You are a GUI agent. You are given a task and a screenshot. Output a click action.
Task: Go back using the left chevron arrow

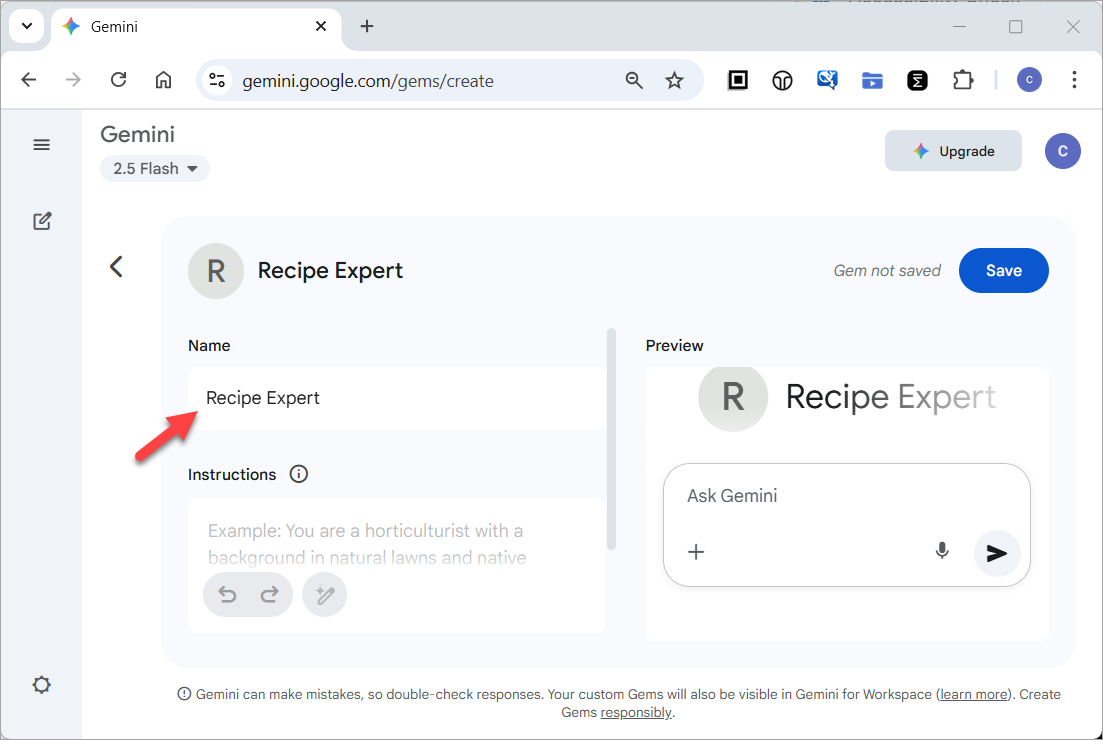click(117, 267)
